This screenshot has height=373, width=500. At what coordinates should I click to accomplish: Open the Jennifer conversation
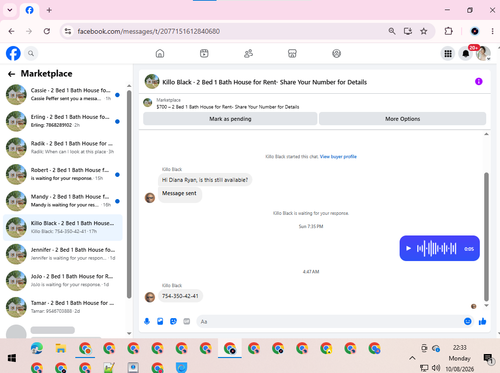[63, 254]
